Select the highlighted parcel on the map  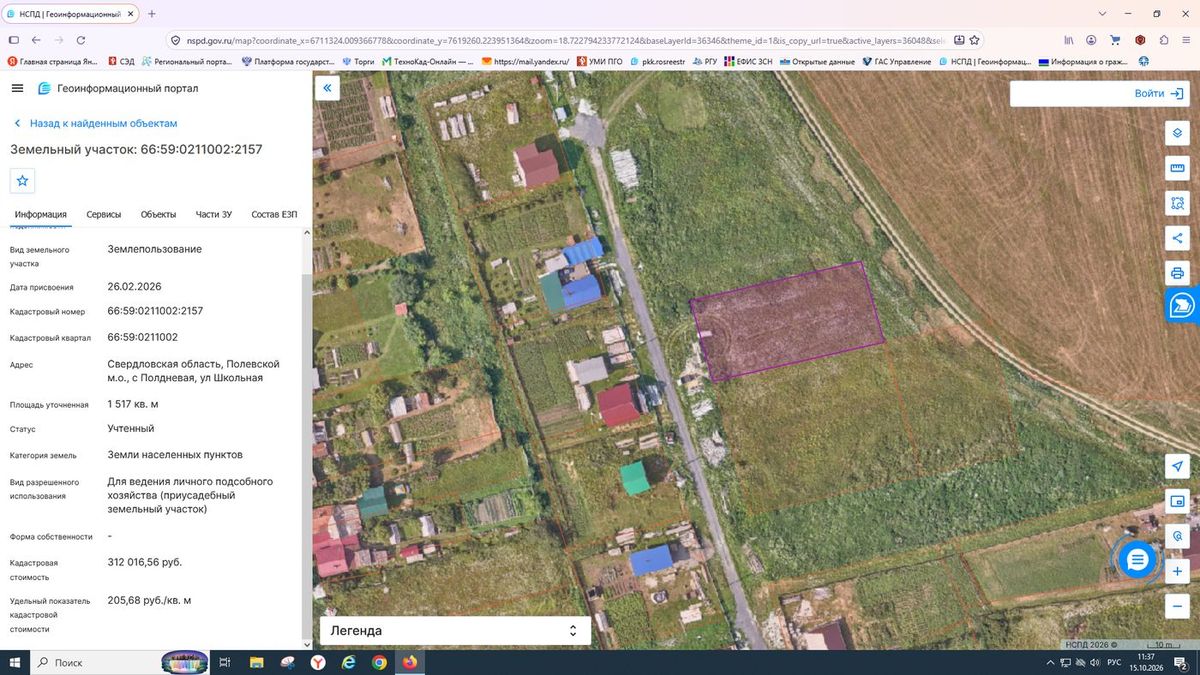click(788, 320)
